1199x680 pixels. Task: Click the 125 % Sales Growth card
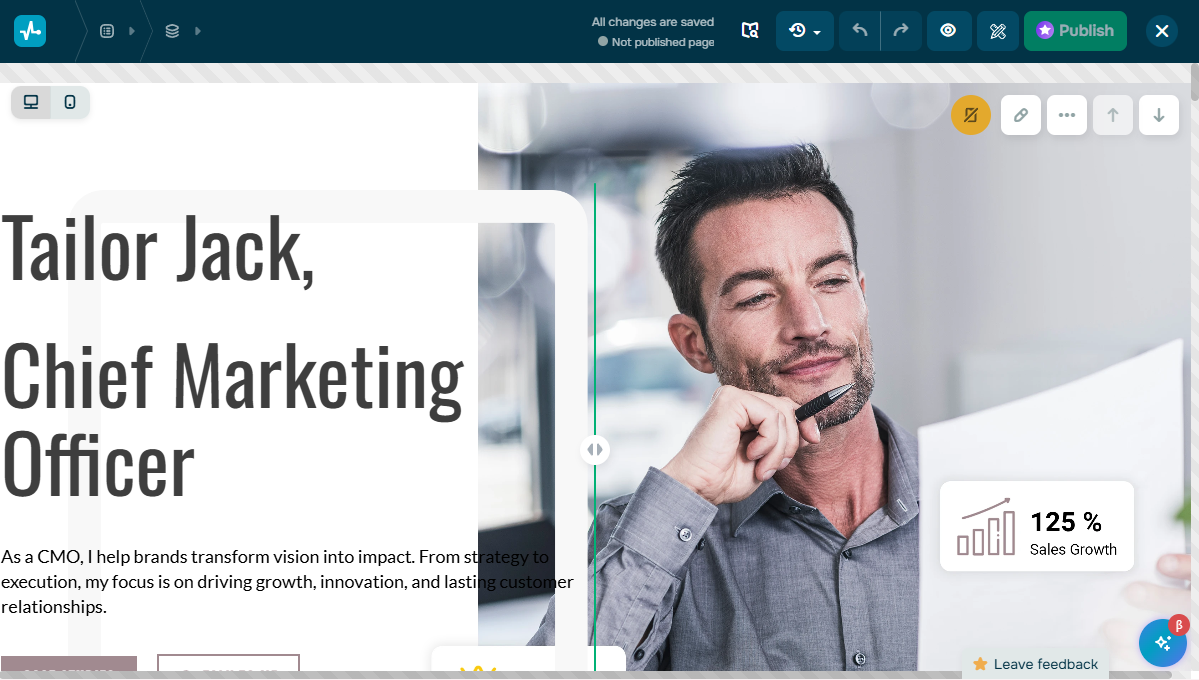[x=1036, y=525]
